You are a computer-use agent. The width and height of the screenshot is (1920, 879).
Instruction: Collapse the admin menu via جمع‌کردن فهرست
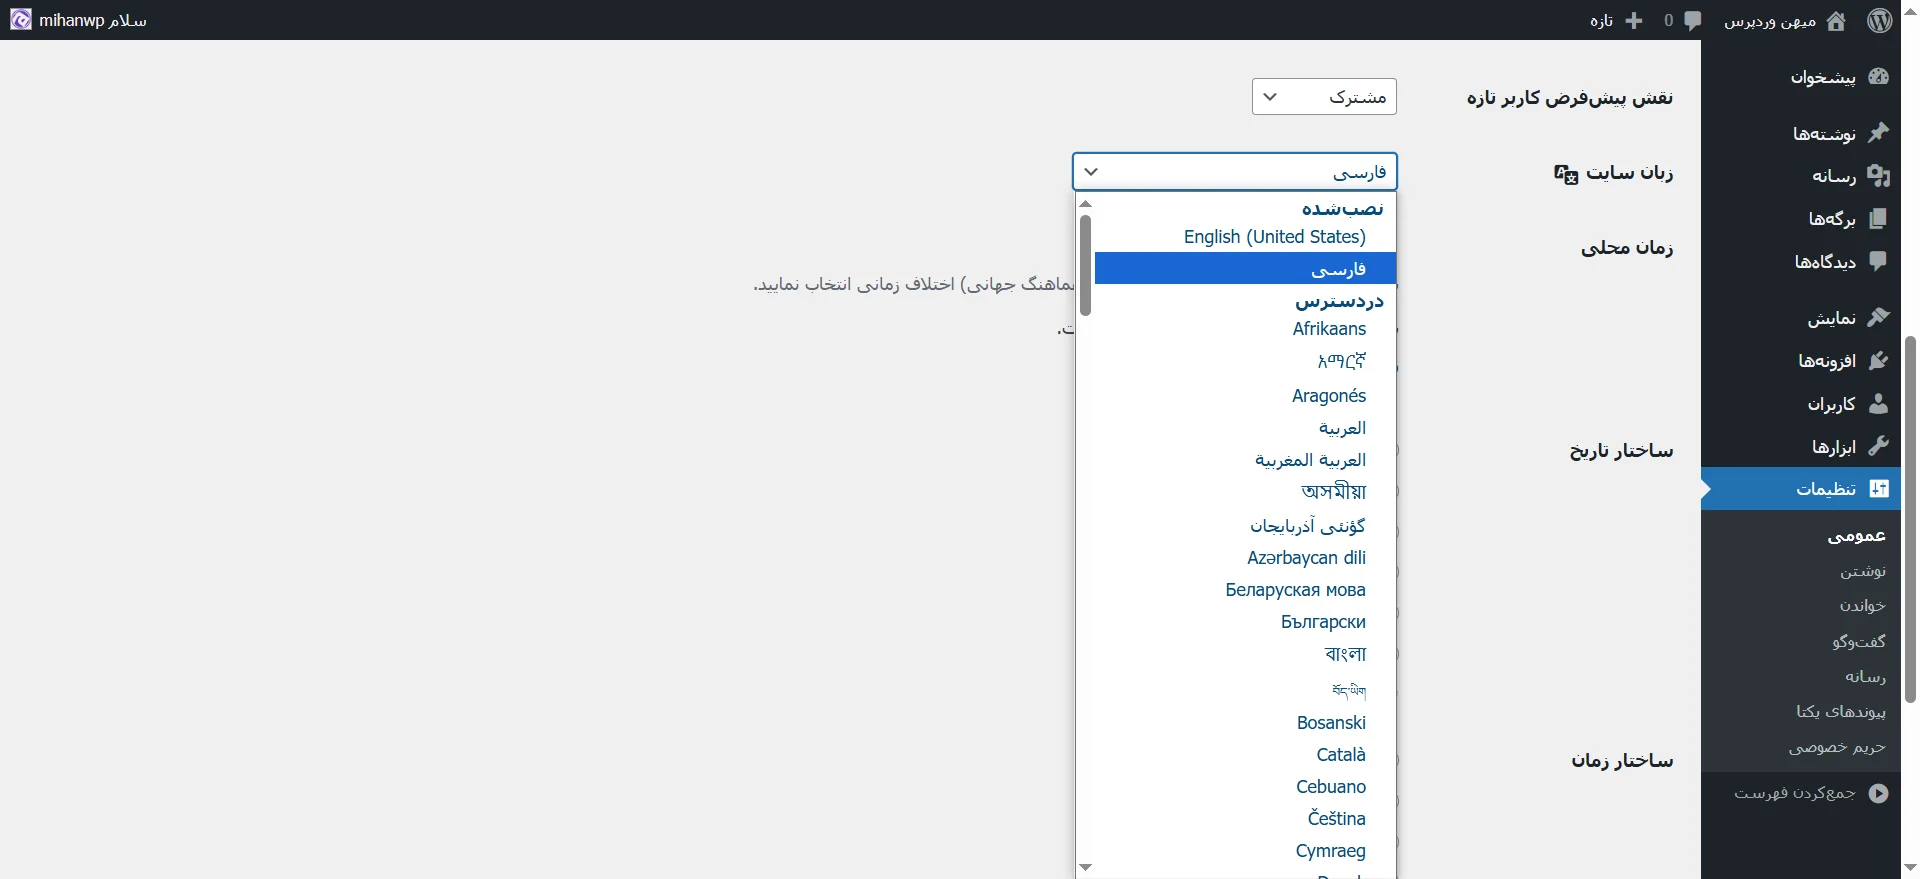[1795, 793]
